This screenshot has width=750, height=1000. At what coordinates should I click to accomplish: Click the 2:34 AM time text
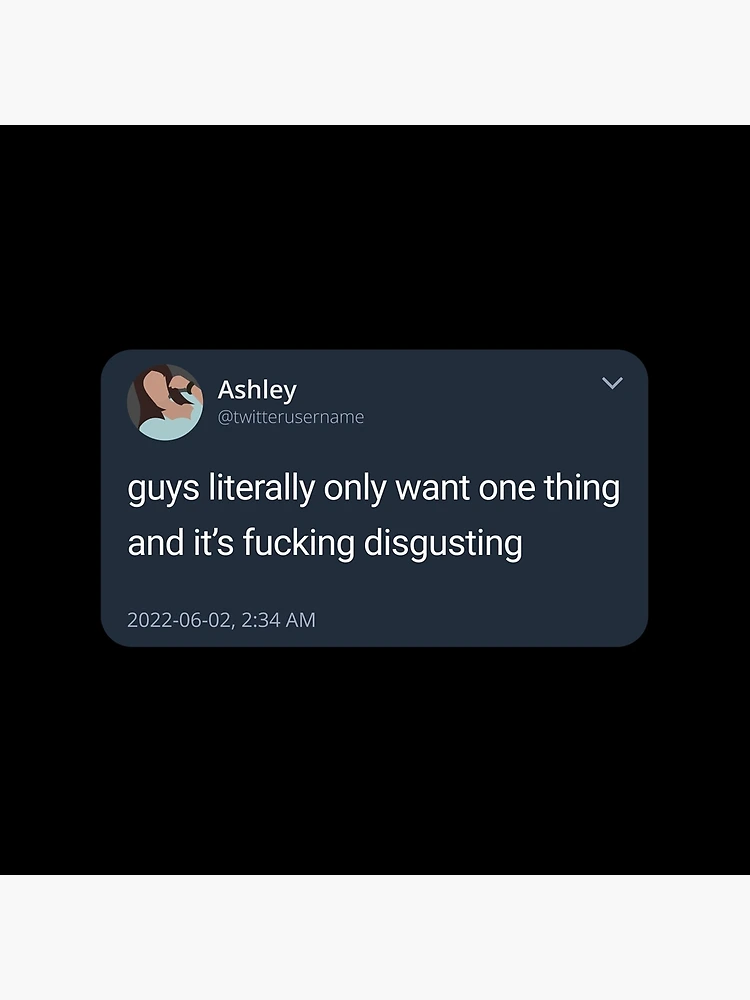(x=279, y=620)
